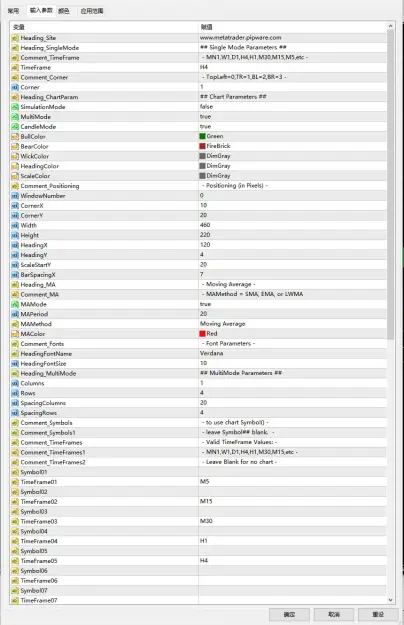
Task: Open the 应用范围 tab
Action: pyautogui.click(x=92, y=11)
